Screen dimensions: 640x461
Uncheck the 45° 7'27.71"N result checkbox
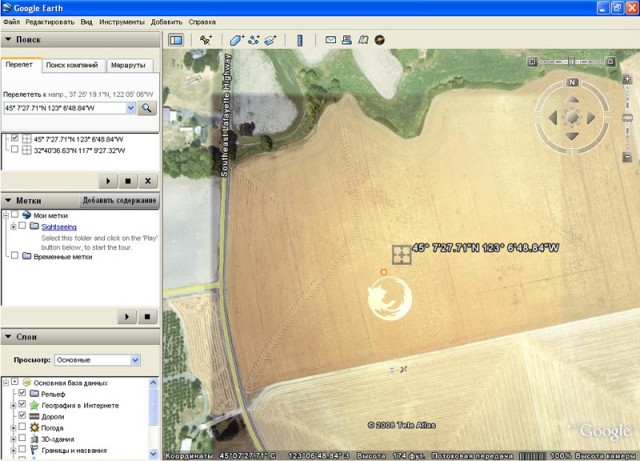tap(15, 138)
